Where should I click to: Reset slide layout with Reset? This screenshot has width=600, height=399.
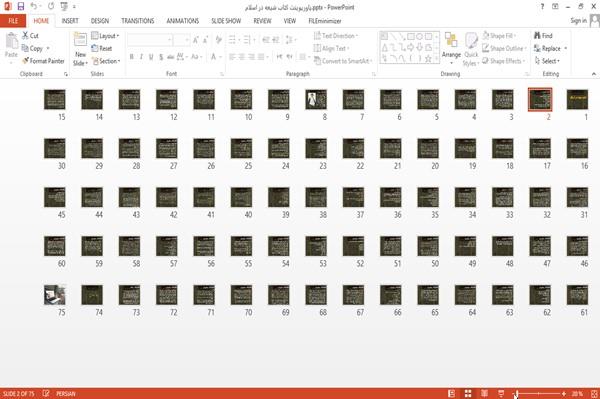point(102,48)
